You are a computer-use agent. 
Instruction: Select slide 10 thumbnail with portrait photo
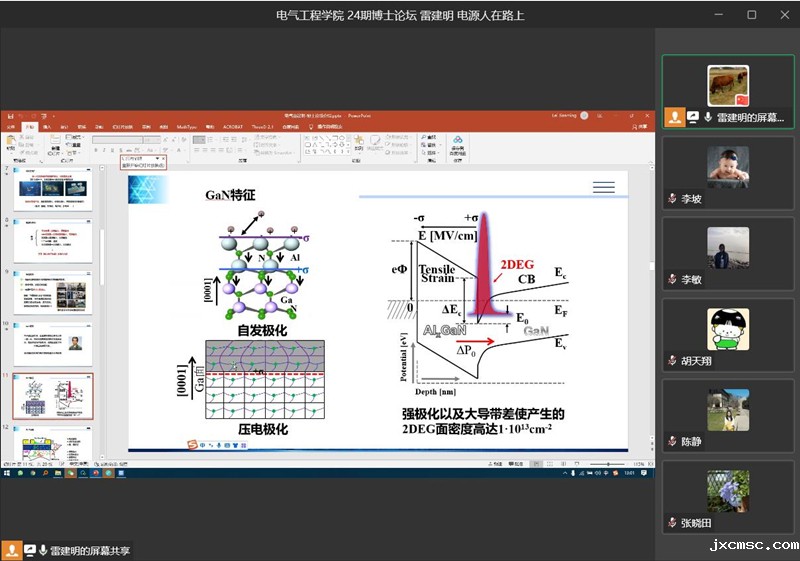(x=52, y=343)
